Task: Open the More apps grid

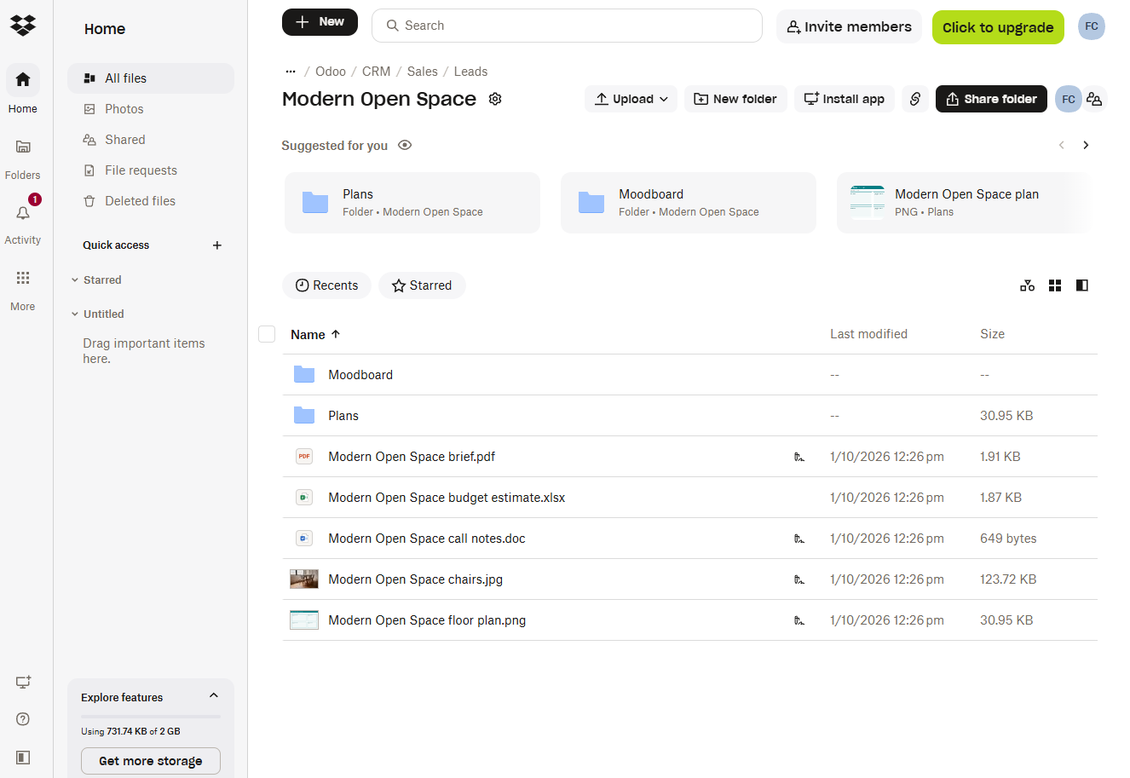Action: coord(23,288)
